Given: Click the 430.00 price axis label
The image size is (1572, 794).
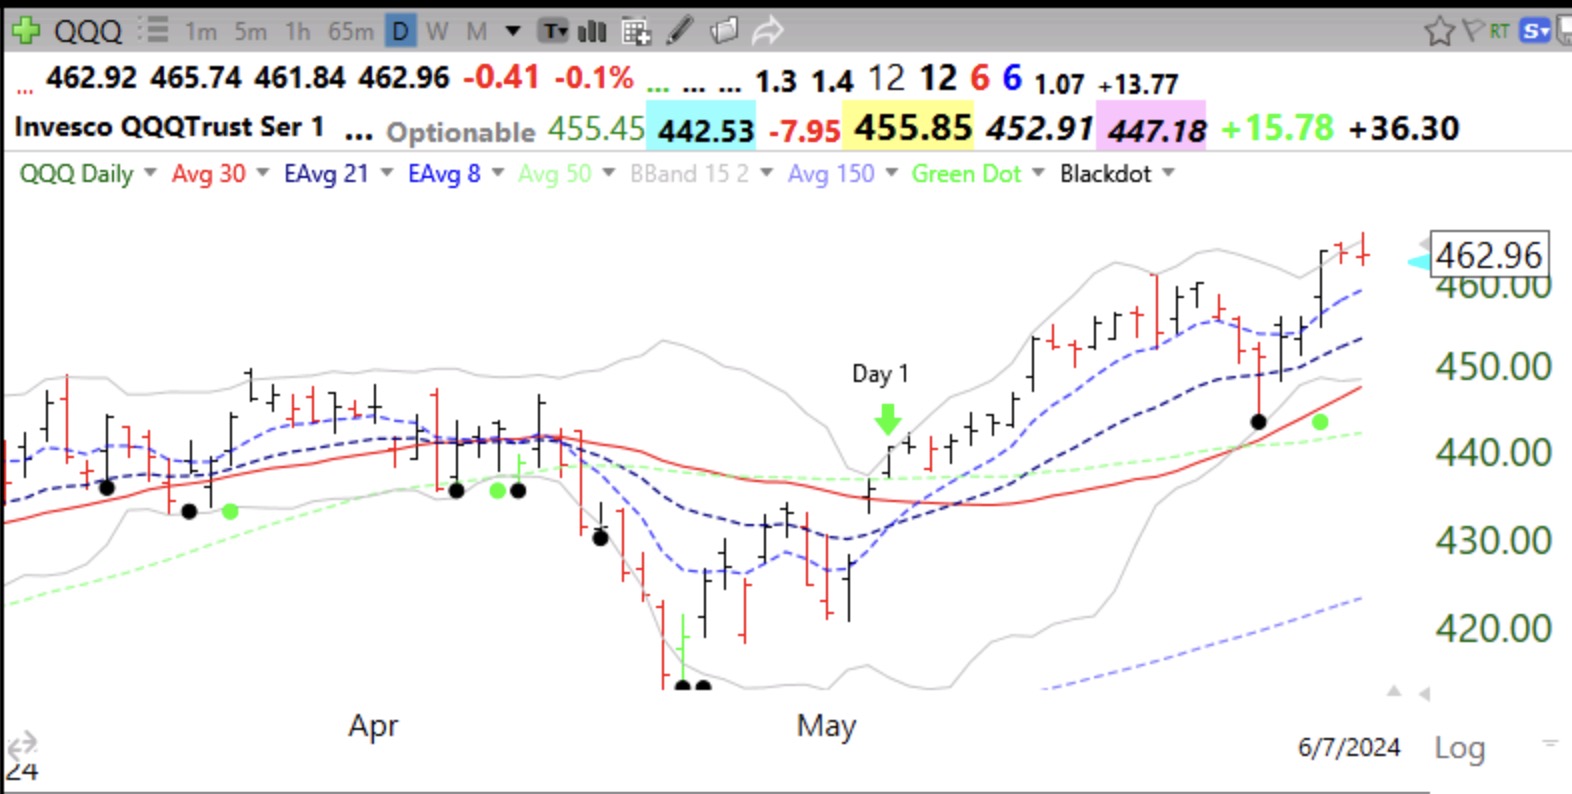Looking at the screenshot, I should pyautogui.click(x=1493, y=541).
